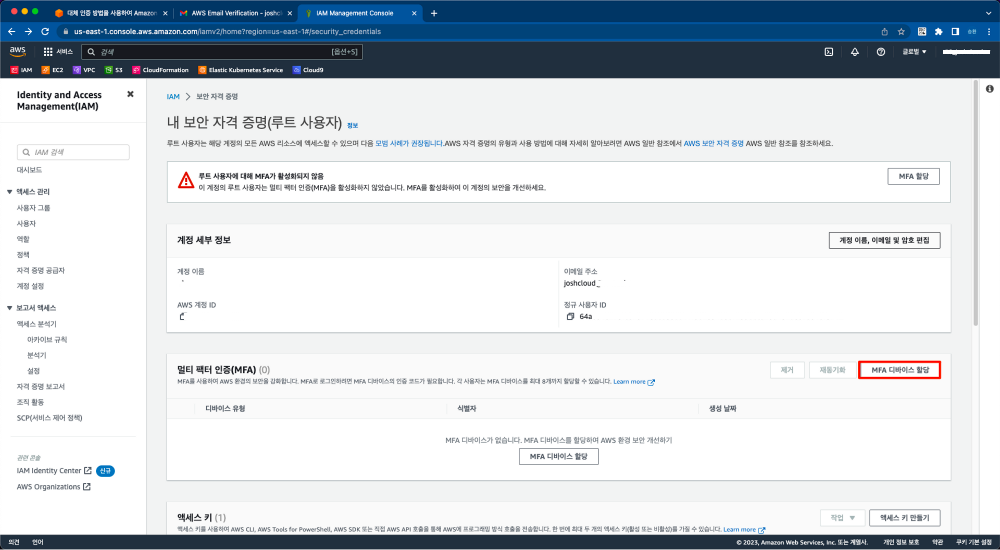Image resolution: width=1000 pixels, height=550 pixels.
Task: Click the IAM bookmark shortcut
Action: coord(22,70)
